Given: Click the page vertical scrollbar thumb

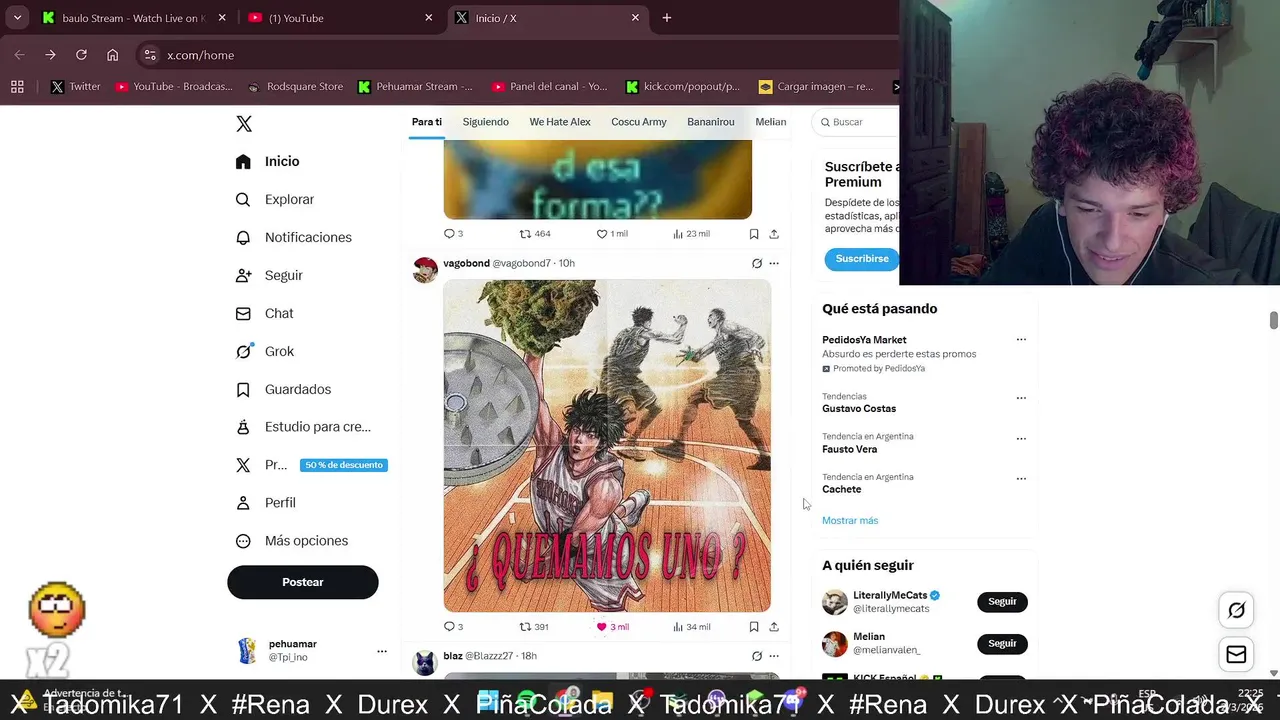Looking at the screenshot, I should point(1273,320).
